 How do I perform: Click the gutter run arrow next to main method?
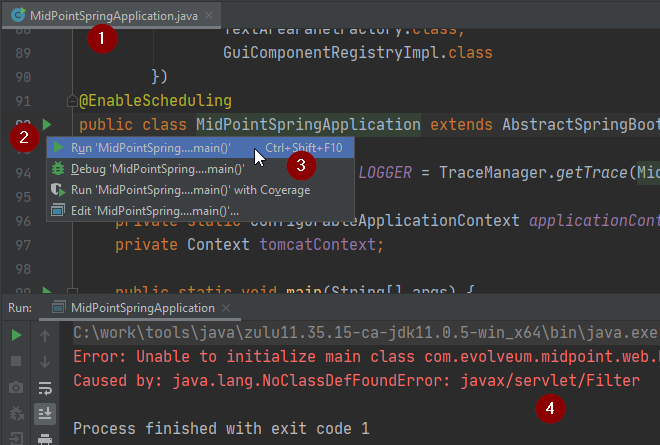(47, 290)
